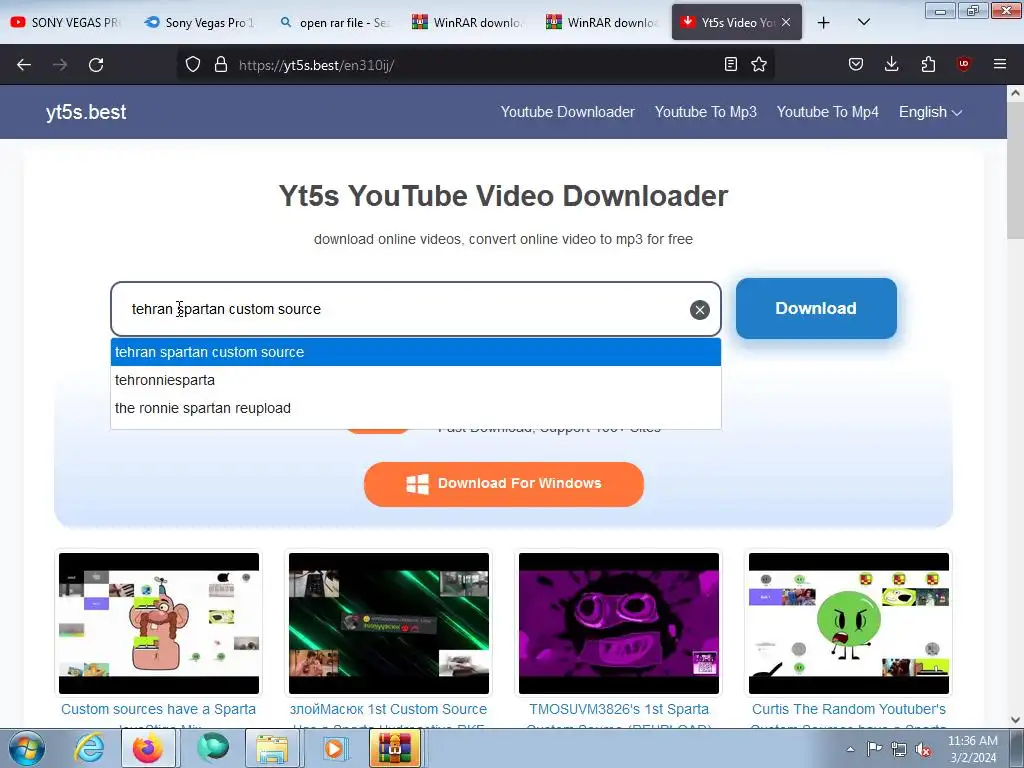Image resolution: width=1024 pixels, height=768 pixels.
Task: Click the video search input field
Action: 415,309
